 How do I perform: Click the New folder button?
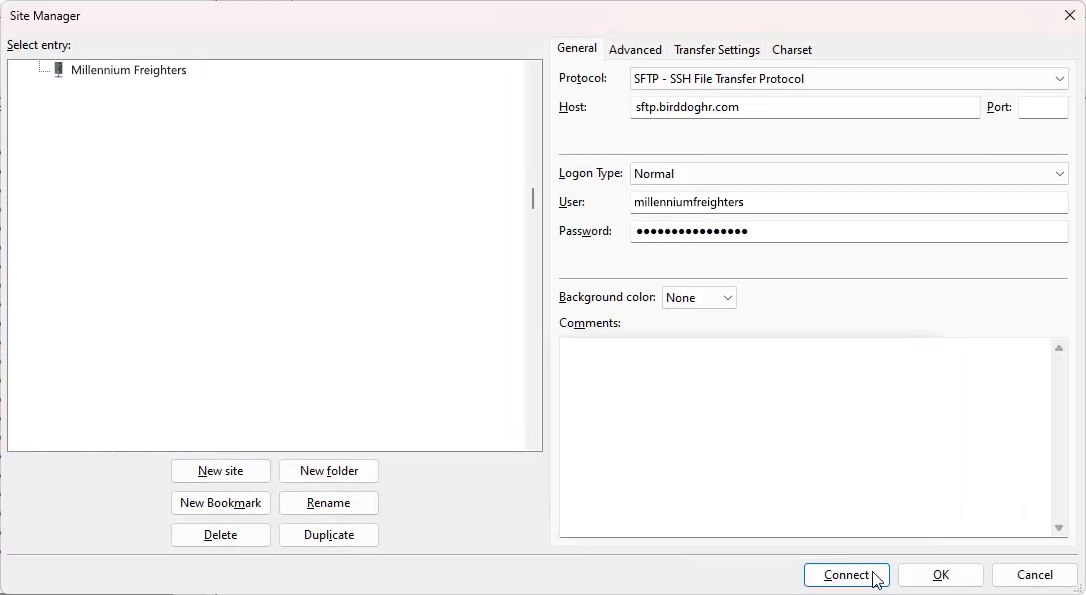pyautogui.click(x=329, y=471)
